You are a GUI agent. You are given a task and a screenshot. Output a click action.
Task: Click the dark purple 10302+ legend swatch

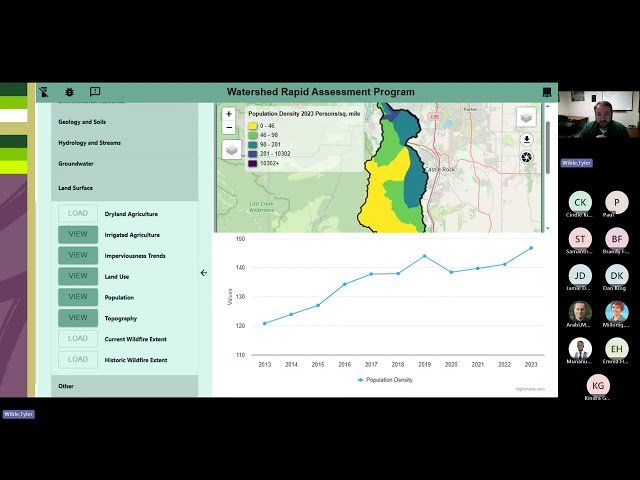pos(253,163)
